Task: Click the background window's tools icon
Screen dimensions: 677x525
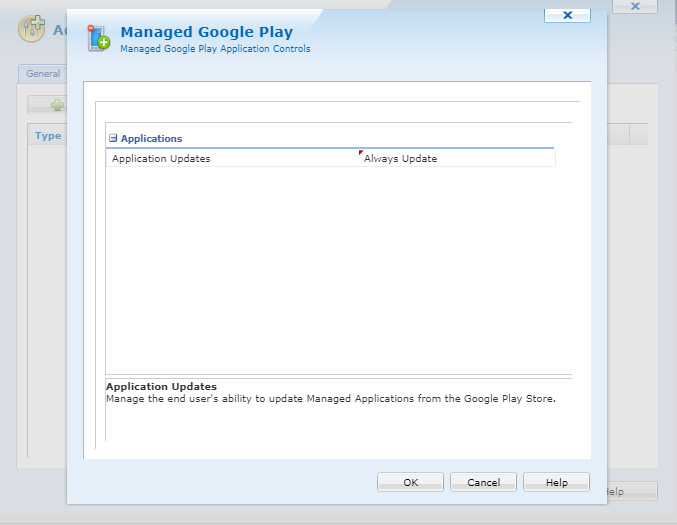Action: tap(32, 28)
